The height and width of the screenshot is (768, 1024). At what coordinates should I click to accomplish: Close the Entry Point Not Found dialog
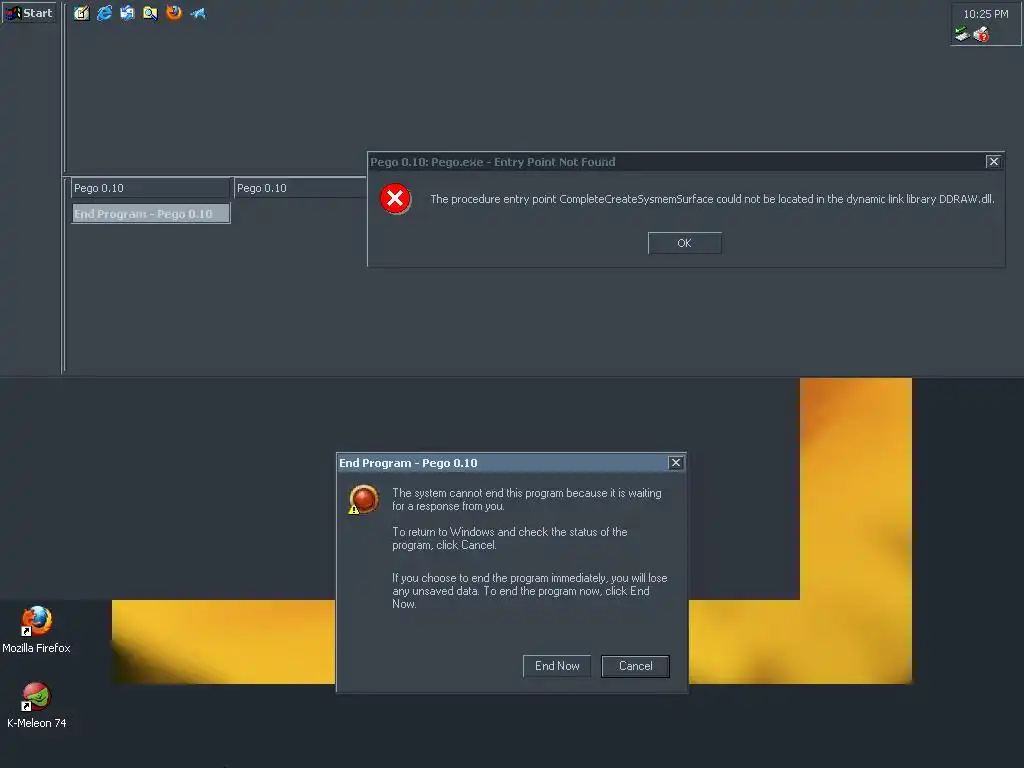tap(993, 161)
